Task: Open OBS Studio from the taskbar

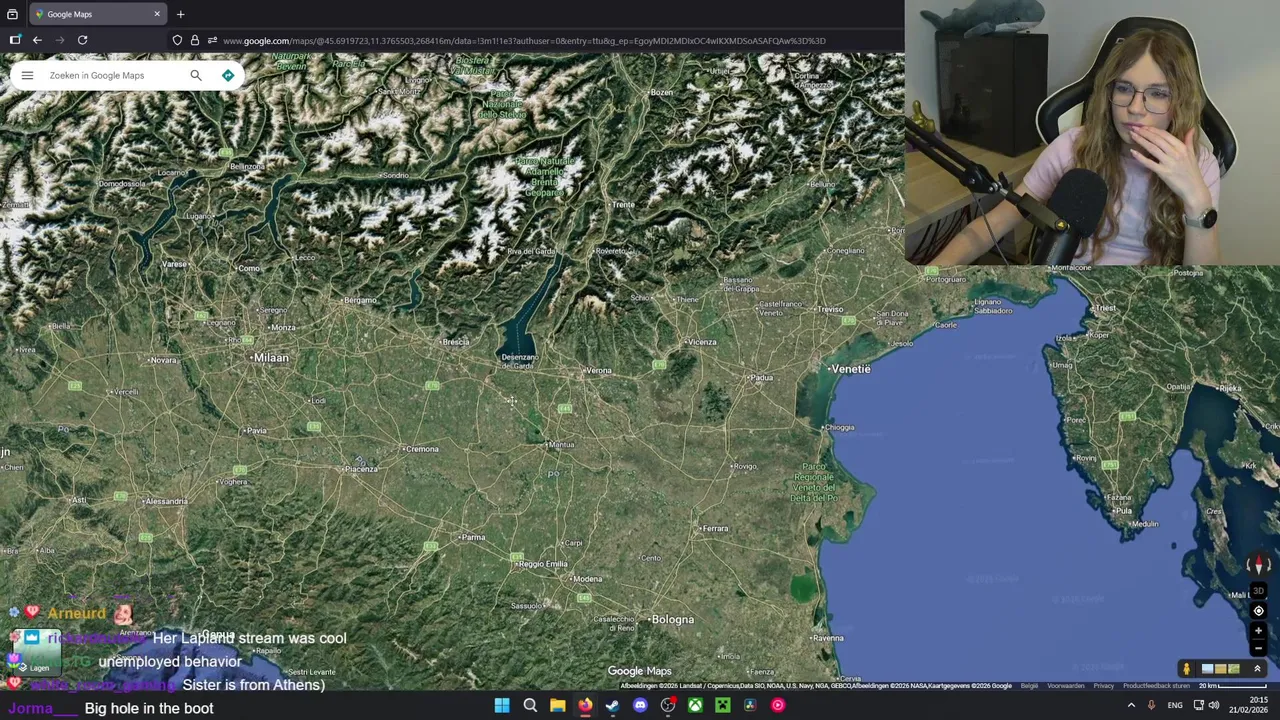Action: click(668, 705)
